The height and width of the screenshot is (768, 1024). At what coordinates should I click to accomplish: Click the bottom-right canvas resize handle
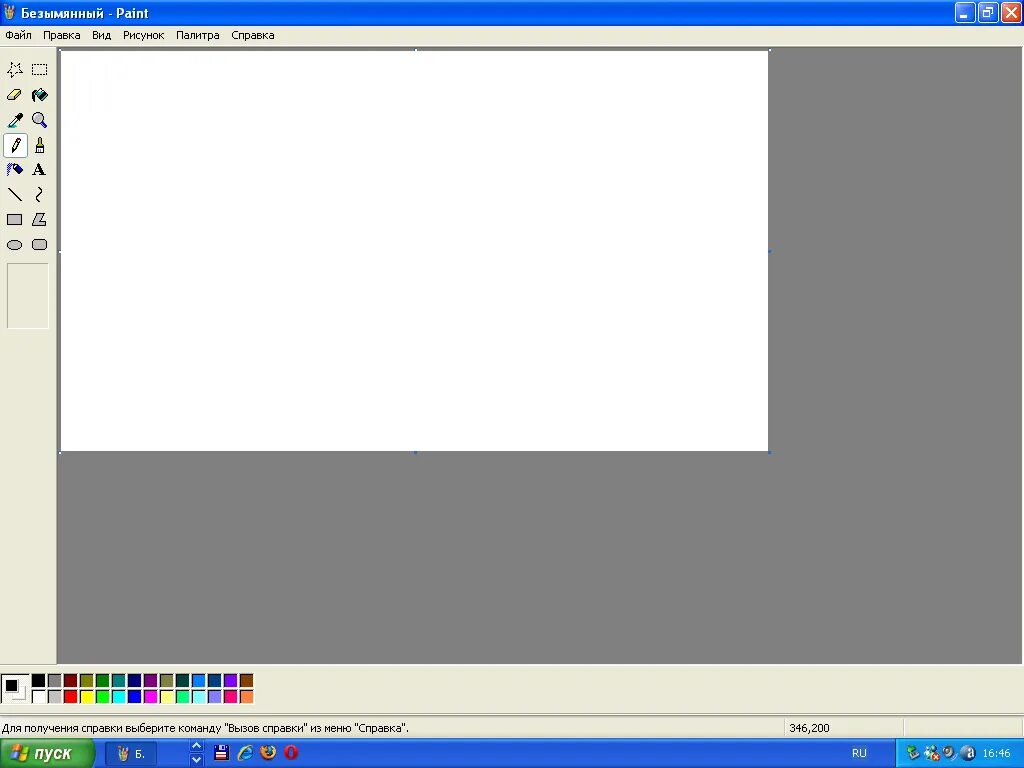pos(770,452)
